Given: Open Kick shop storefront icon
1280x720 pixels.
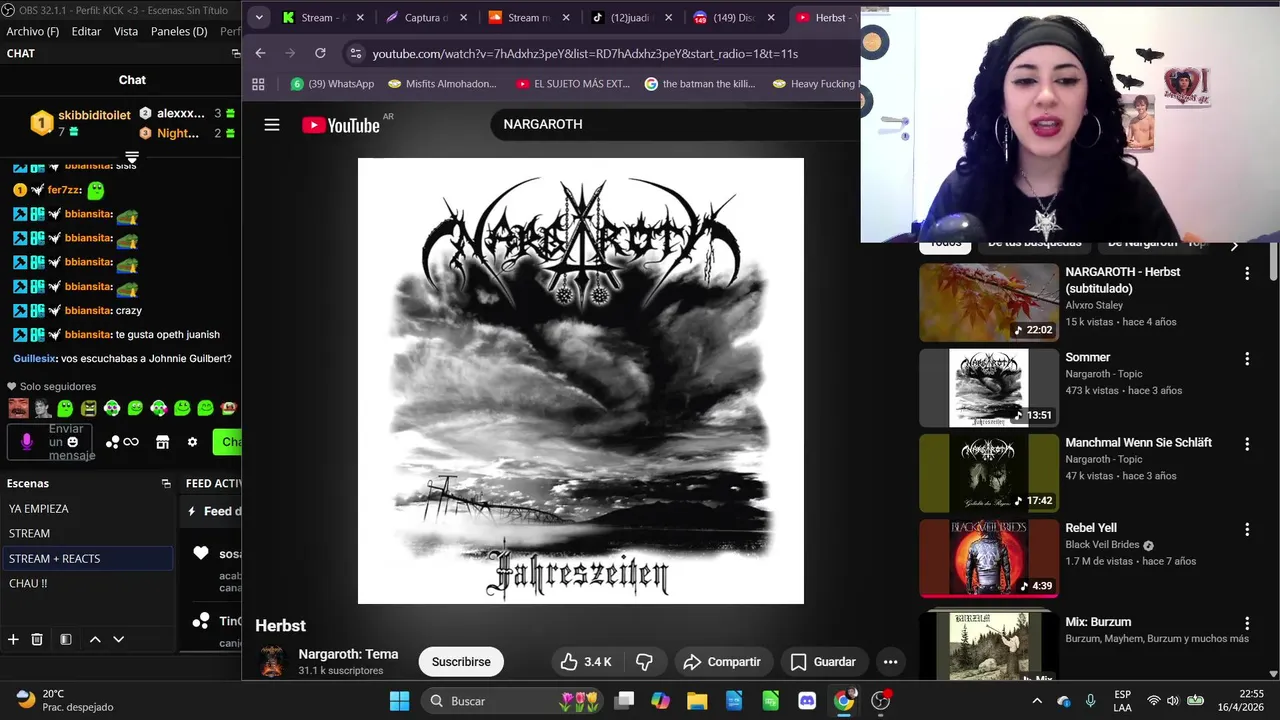Looking at the screenshot, I should 162,442.
